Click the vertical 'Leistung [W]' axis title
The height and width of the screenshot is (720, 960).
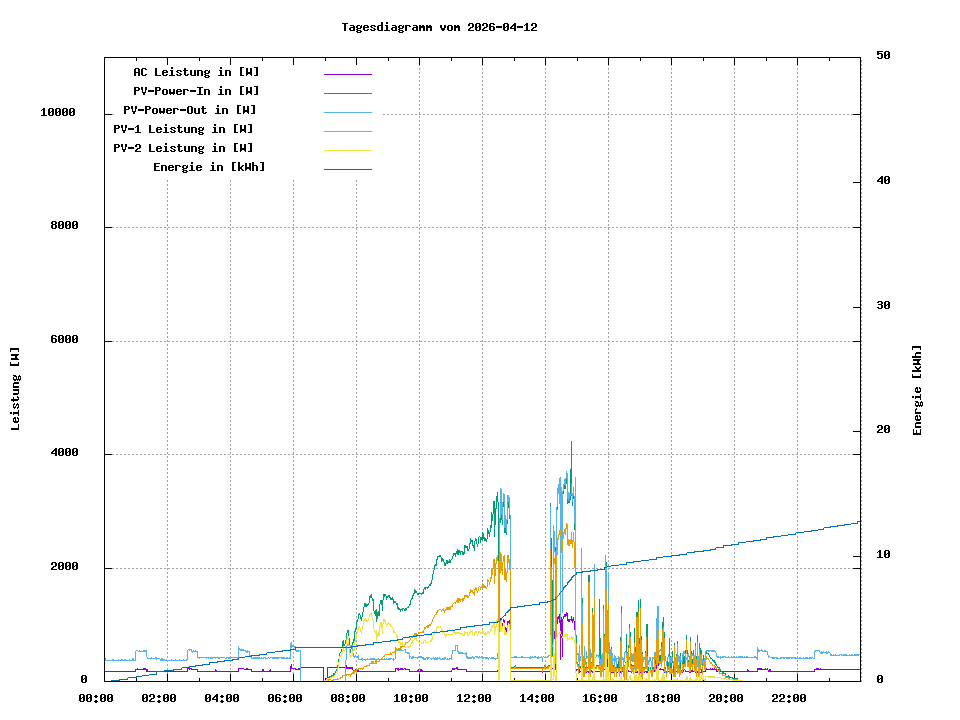[16, 389]
